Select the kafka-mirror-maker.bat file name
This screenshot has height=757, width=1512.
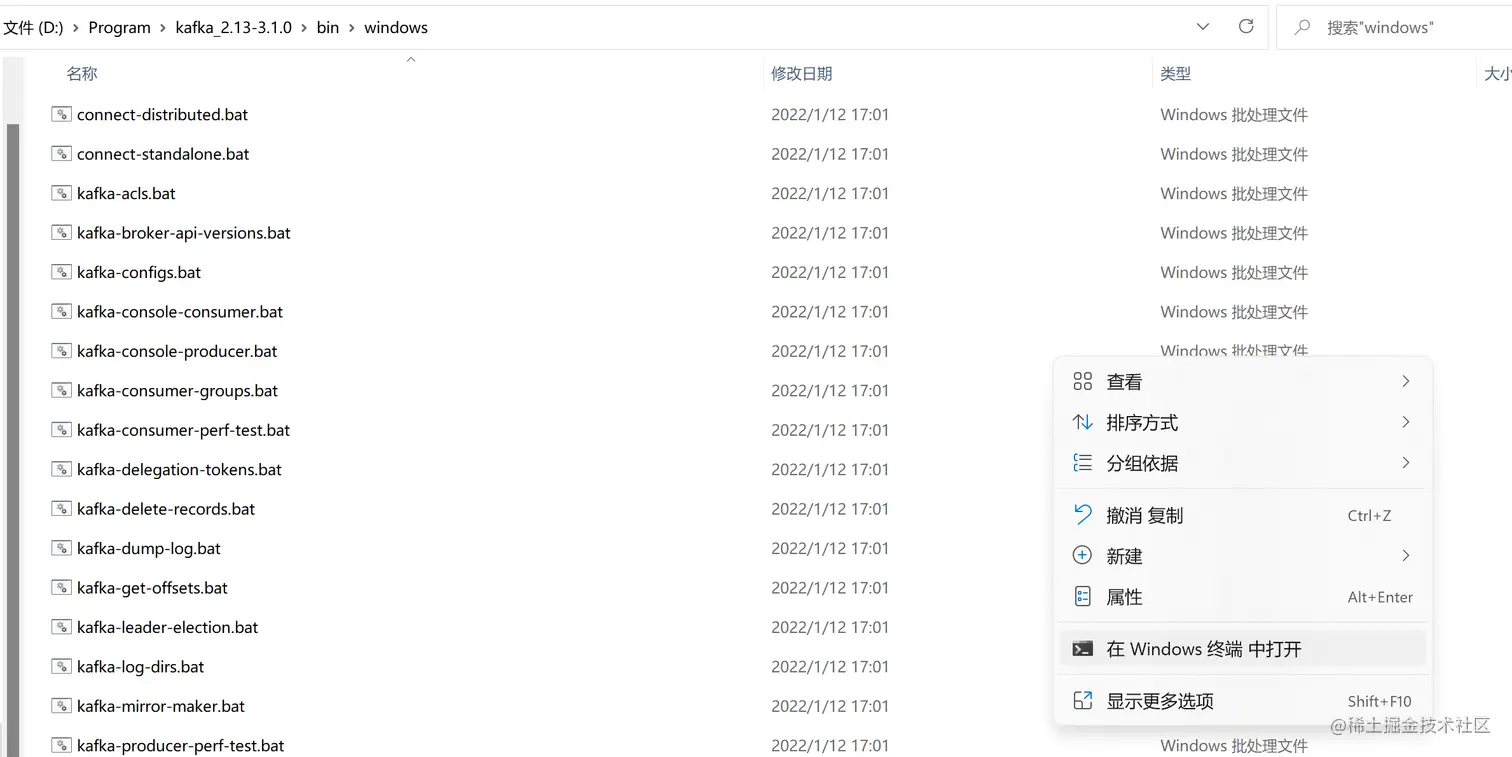(x=161, y=707)
